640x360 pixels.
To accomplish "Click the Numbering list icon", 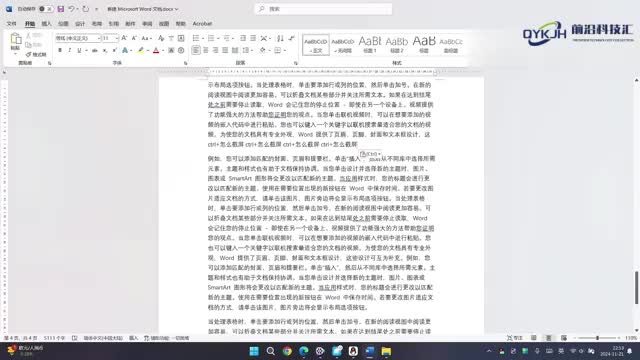I will tap(211, 38).
